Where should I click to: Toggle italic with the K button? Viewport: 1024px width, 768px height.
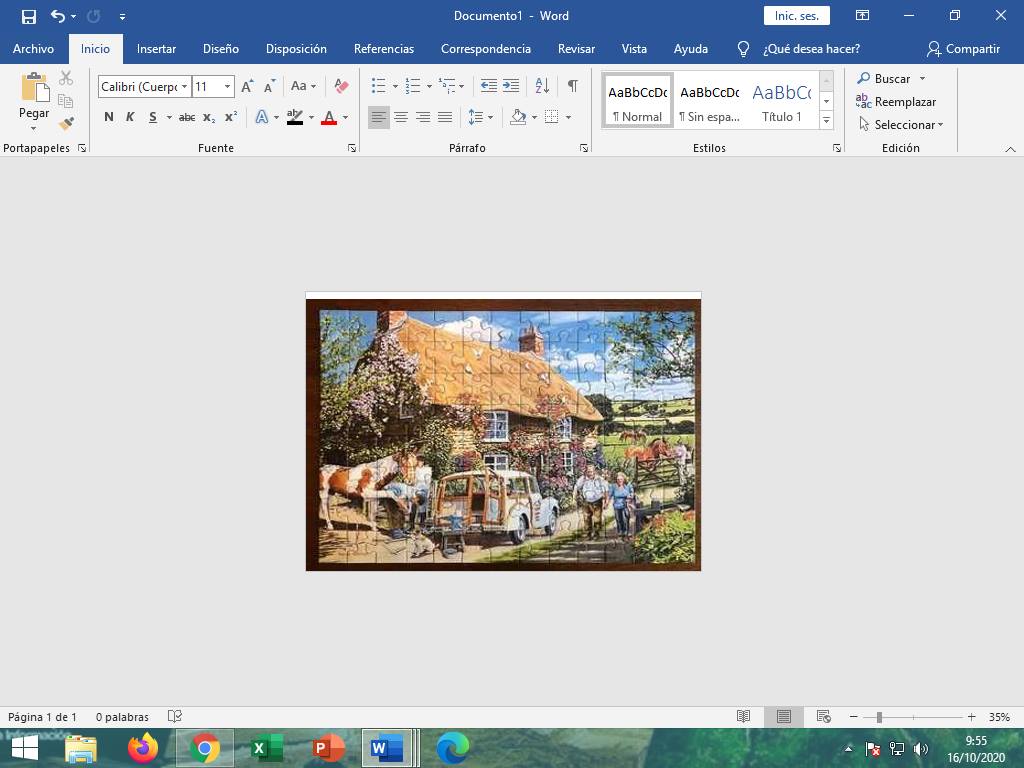pyautogui.click(x=130, y=117)
